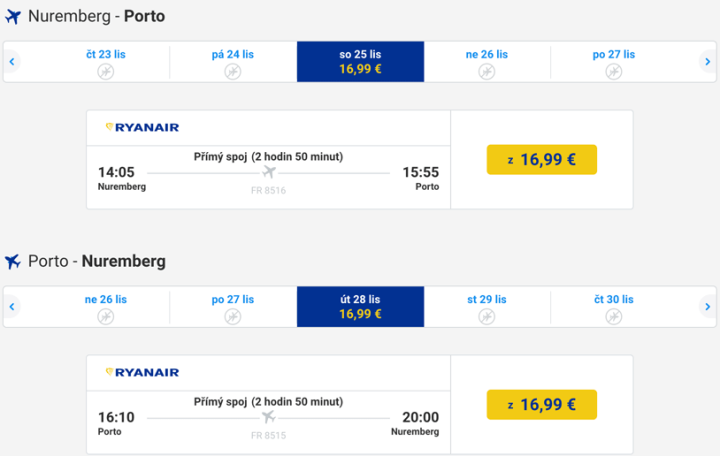Click the Ryanair logo on the return flight
The height and width of the screenshot is (456, 720).
coord(142,372)
